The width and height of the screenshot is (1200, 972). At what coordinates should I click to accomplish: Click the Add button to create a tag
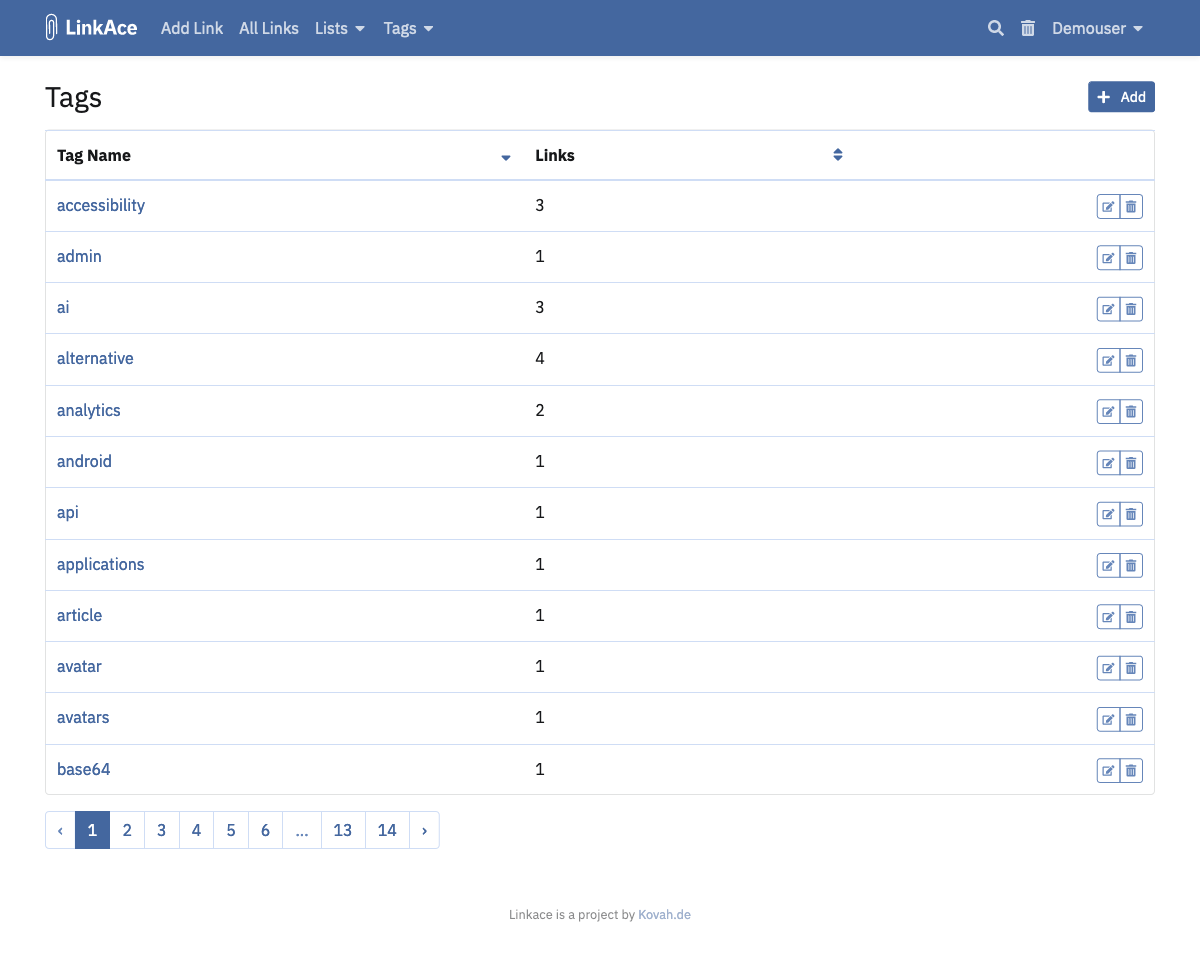coord(1121,97)
